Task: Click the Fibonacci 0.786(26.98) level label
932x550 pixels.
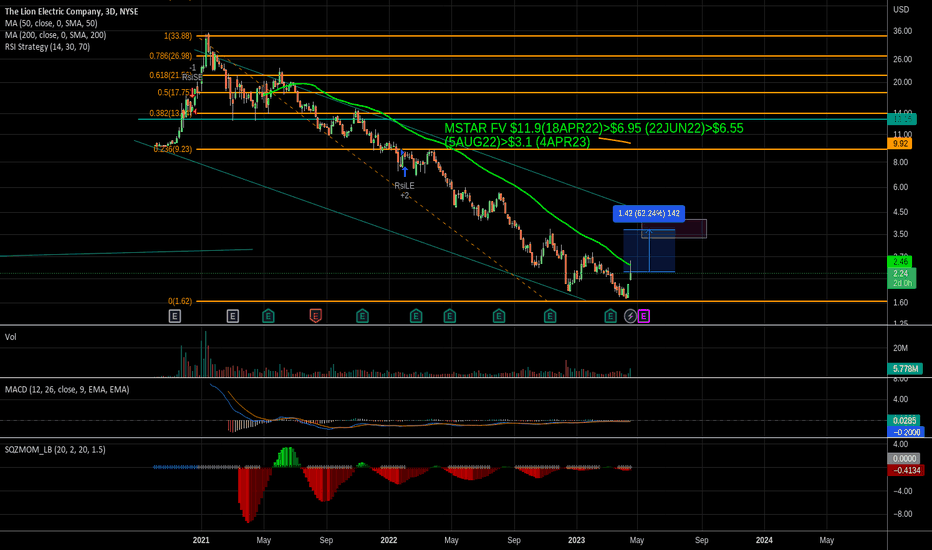Action: (171, 56)
